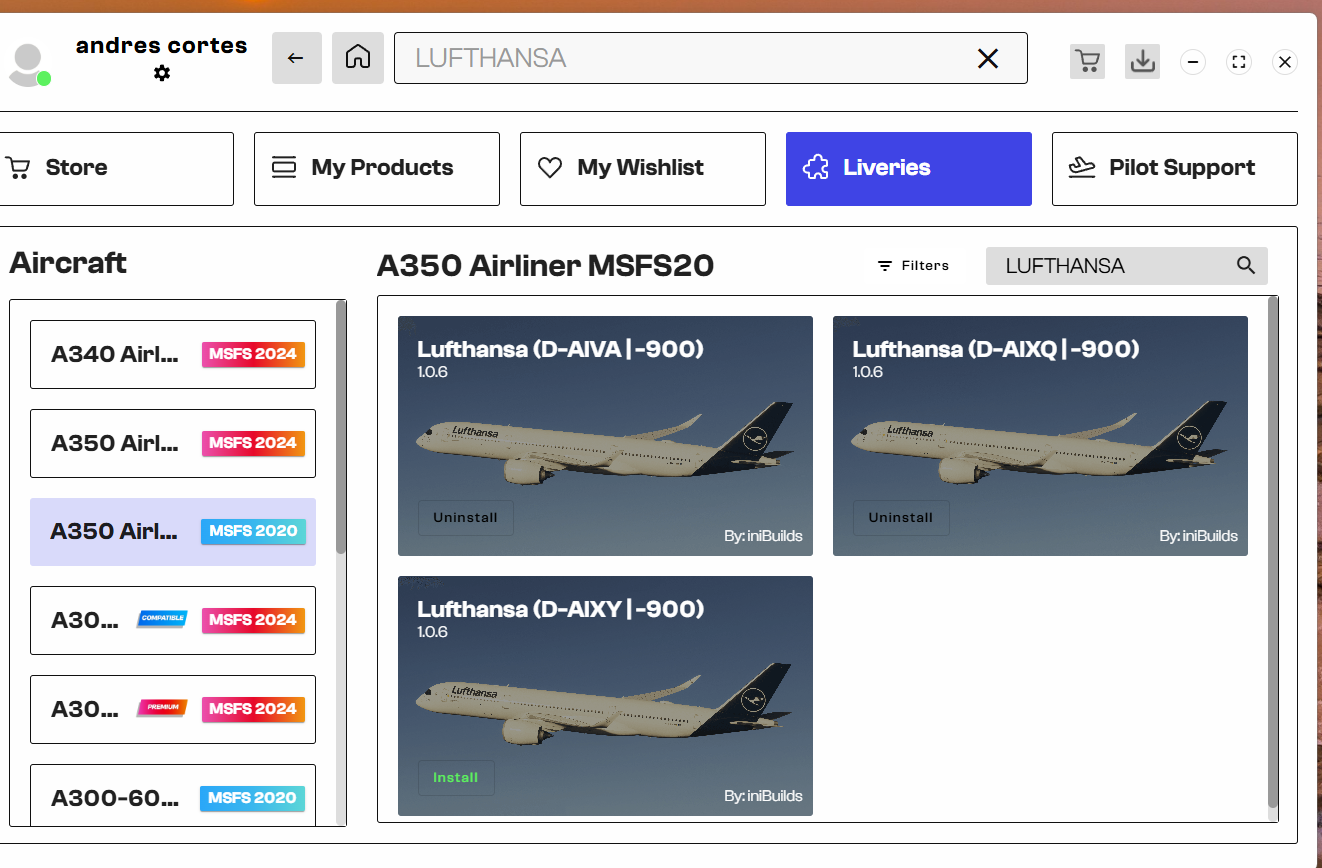The height and width of the screenshot is (868, 1322).
Task: Select A300-600 MSFS 2020 aircraft entry
Action: [x=173, y=797]
